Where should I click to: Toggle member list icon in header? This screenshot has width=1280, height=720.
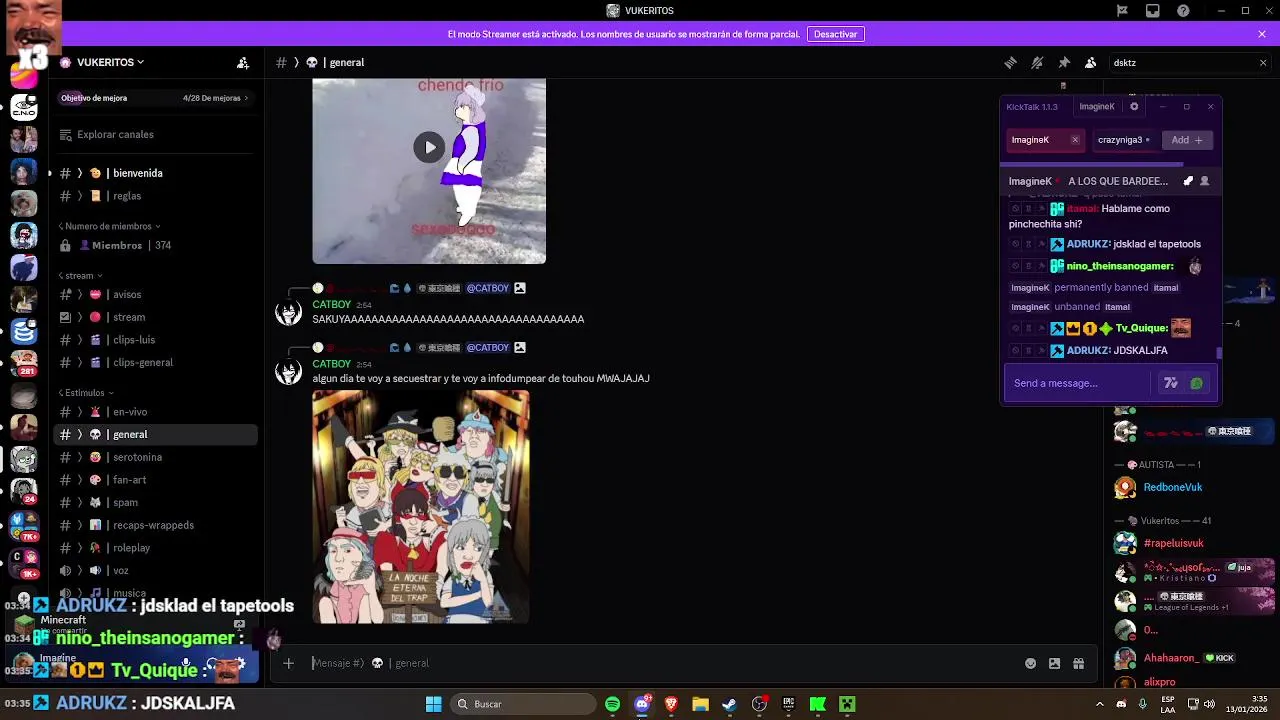point(1091,62)
